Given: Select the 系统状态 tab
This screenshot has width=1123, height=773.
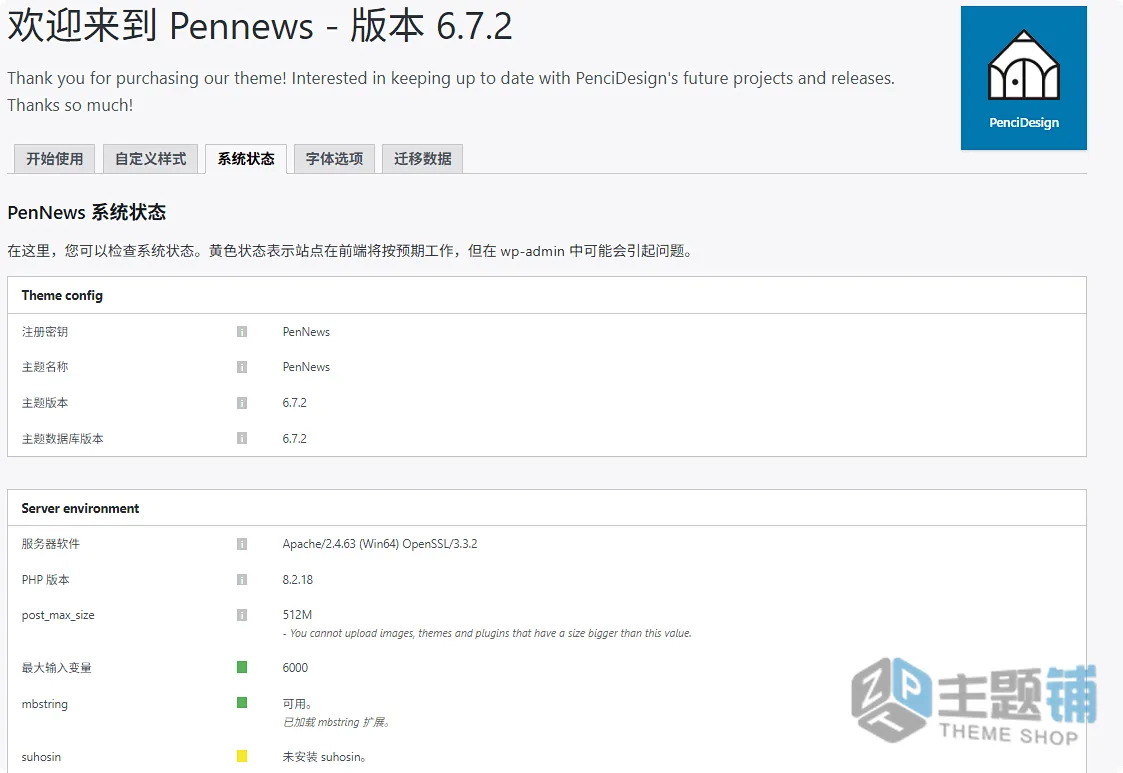Looking at the screenshot, I should point(246,158).
